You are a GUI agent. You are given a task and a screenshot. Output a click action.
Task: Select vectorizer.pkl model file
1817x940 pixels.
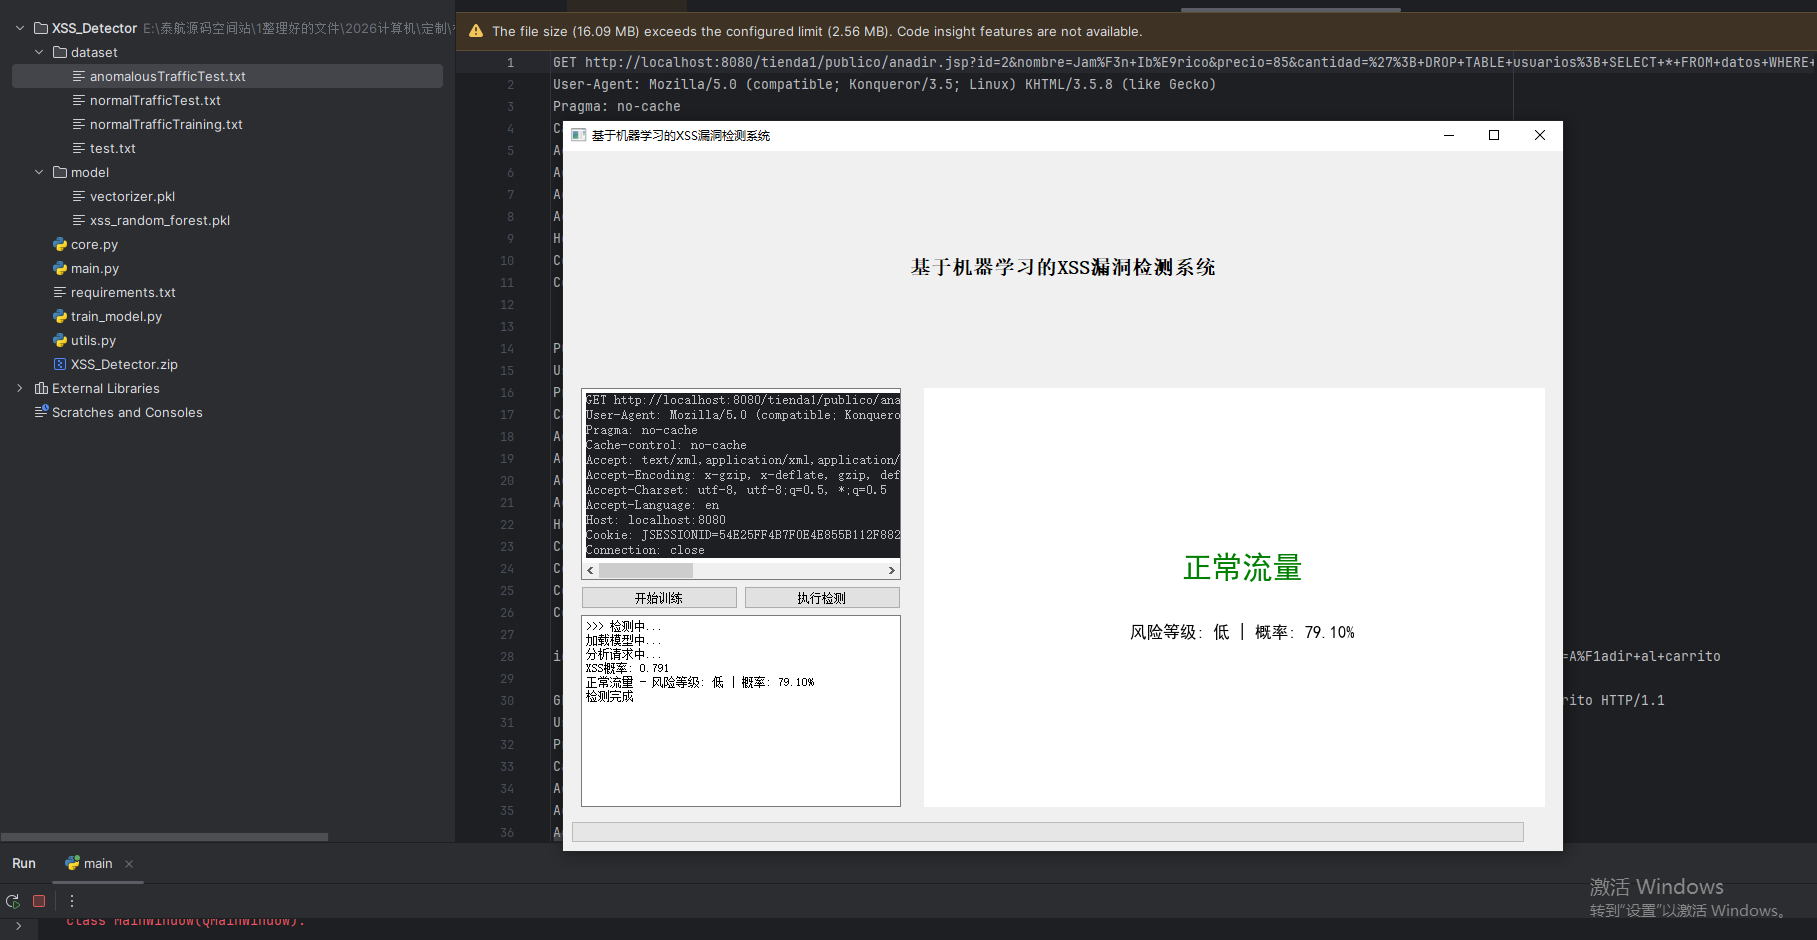point(132,196)
